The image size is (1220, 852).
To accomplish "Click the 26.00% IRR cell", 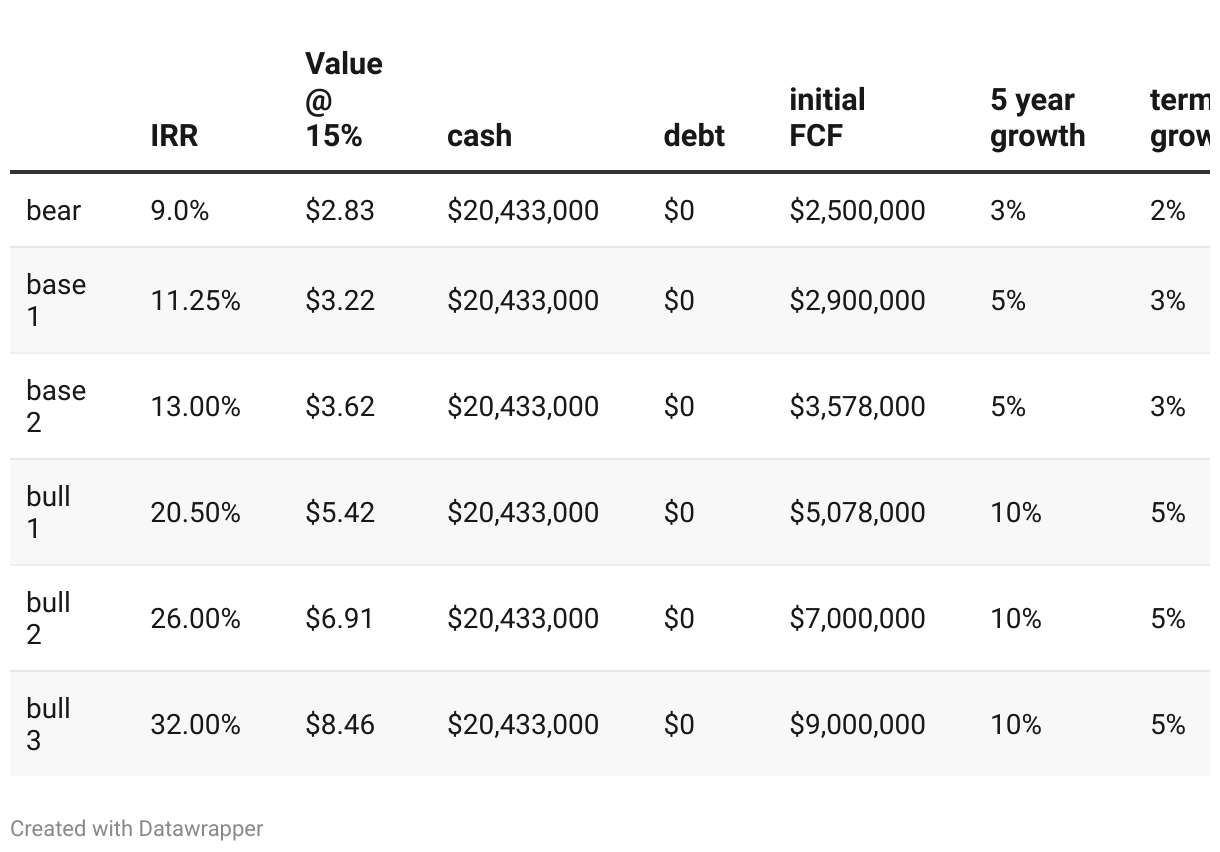I will pyautogui.click(x=195, y=618).
